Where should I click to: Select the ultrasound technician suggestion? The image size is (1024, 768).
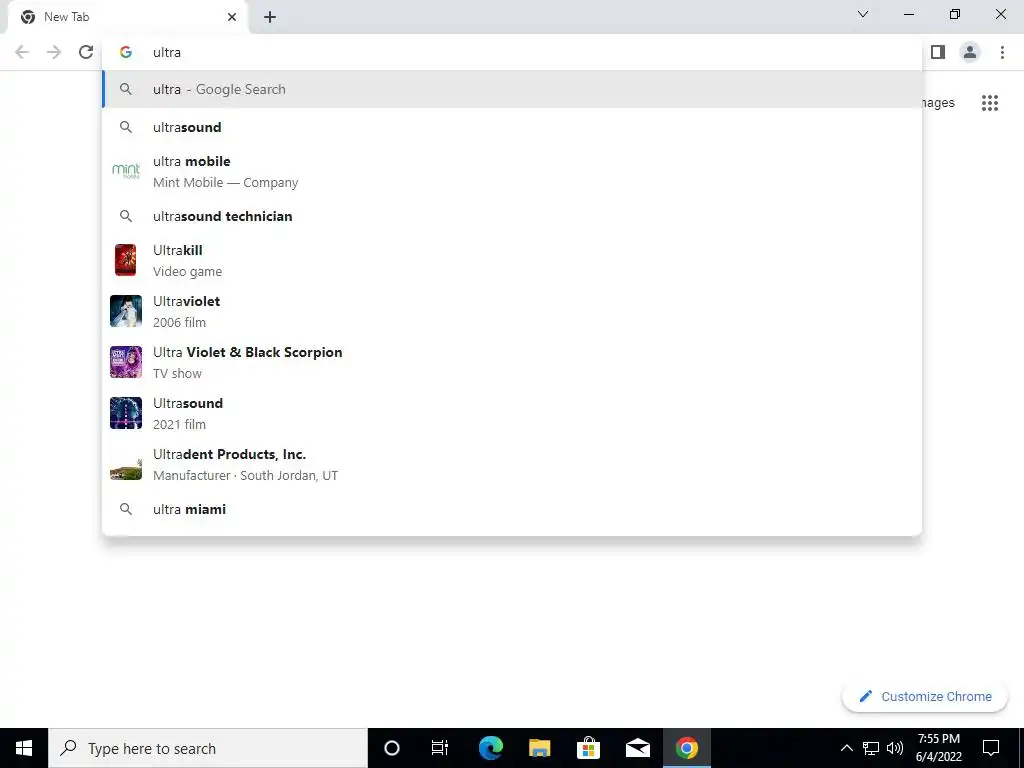pos(512,216)
